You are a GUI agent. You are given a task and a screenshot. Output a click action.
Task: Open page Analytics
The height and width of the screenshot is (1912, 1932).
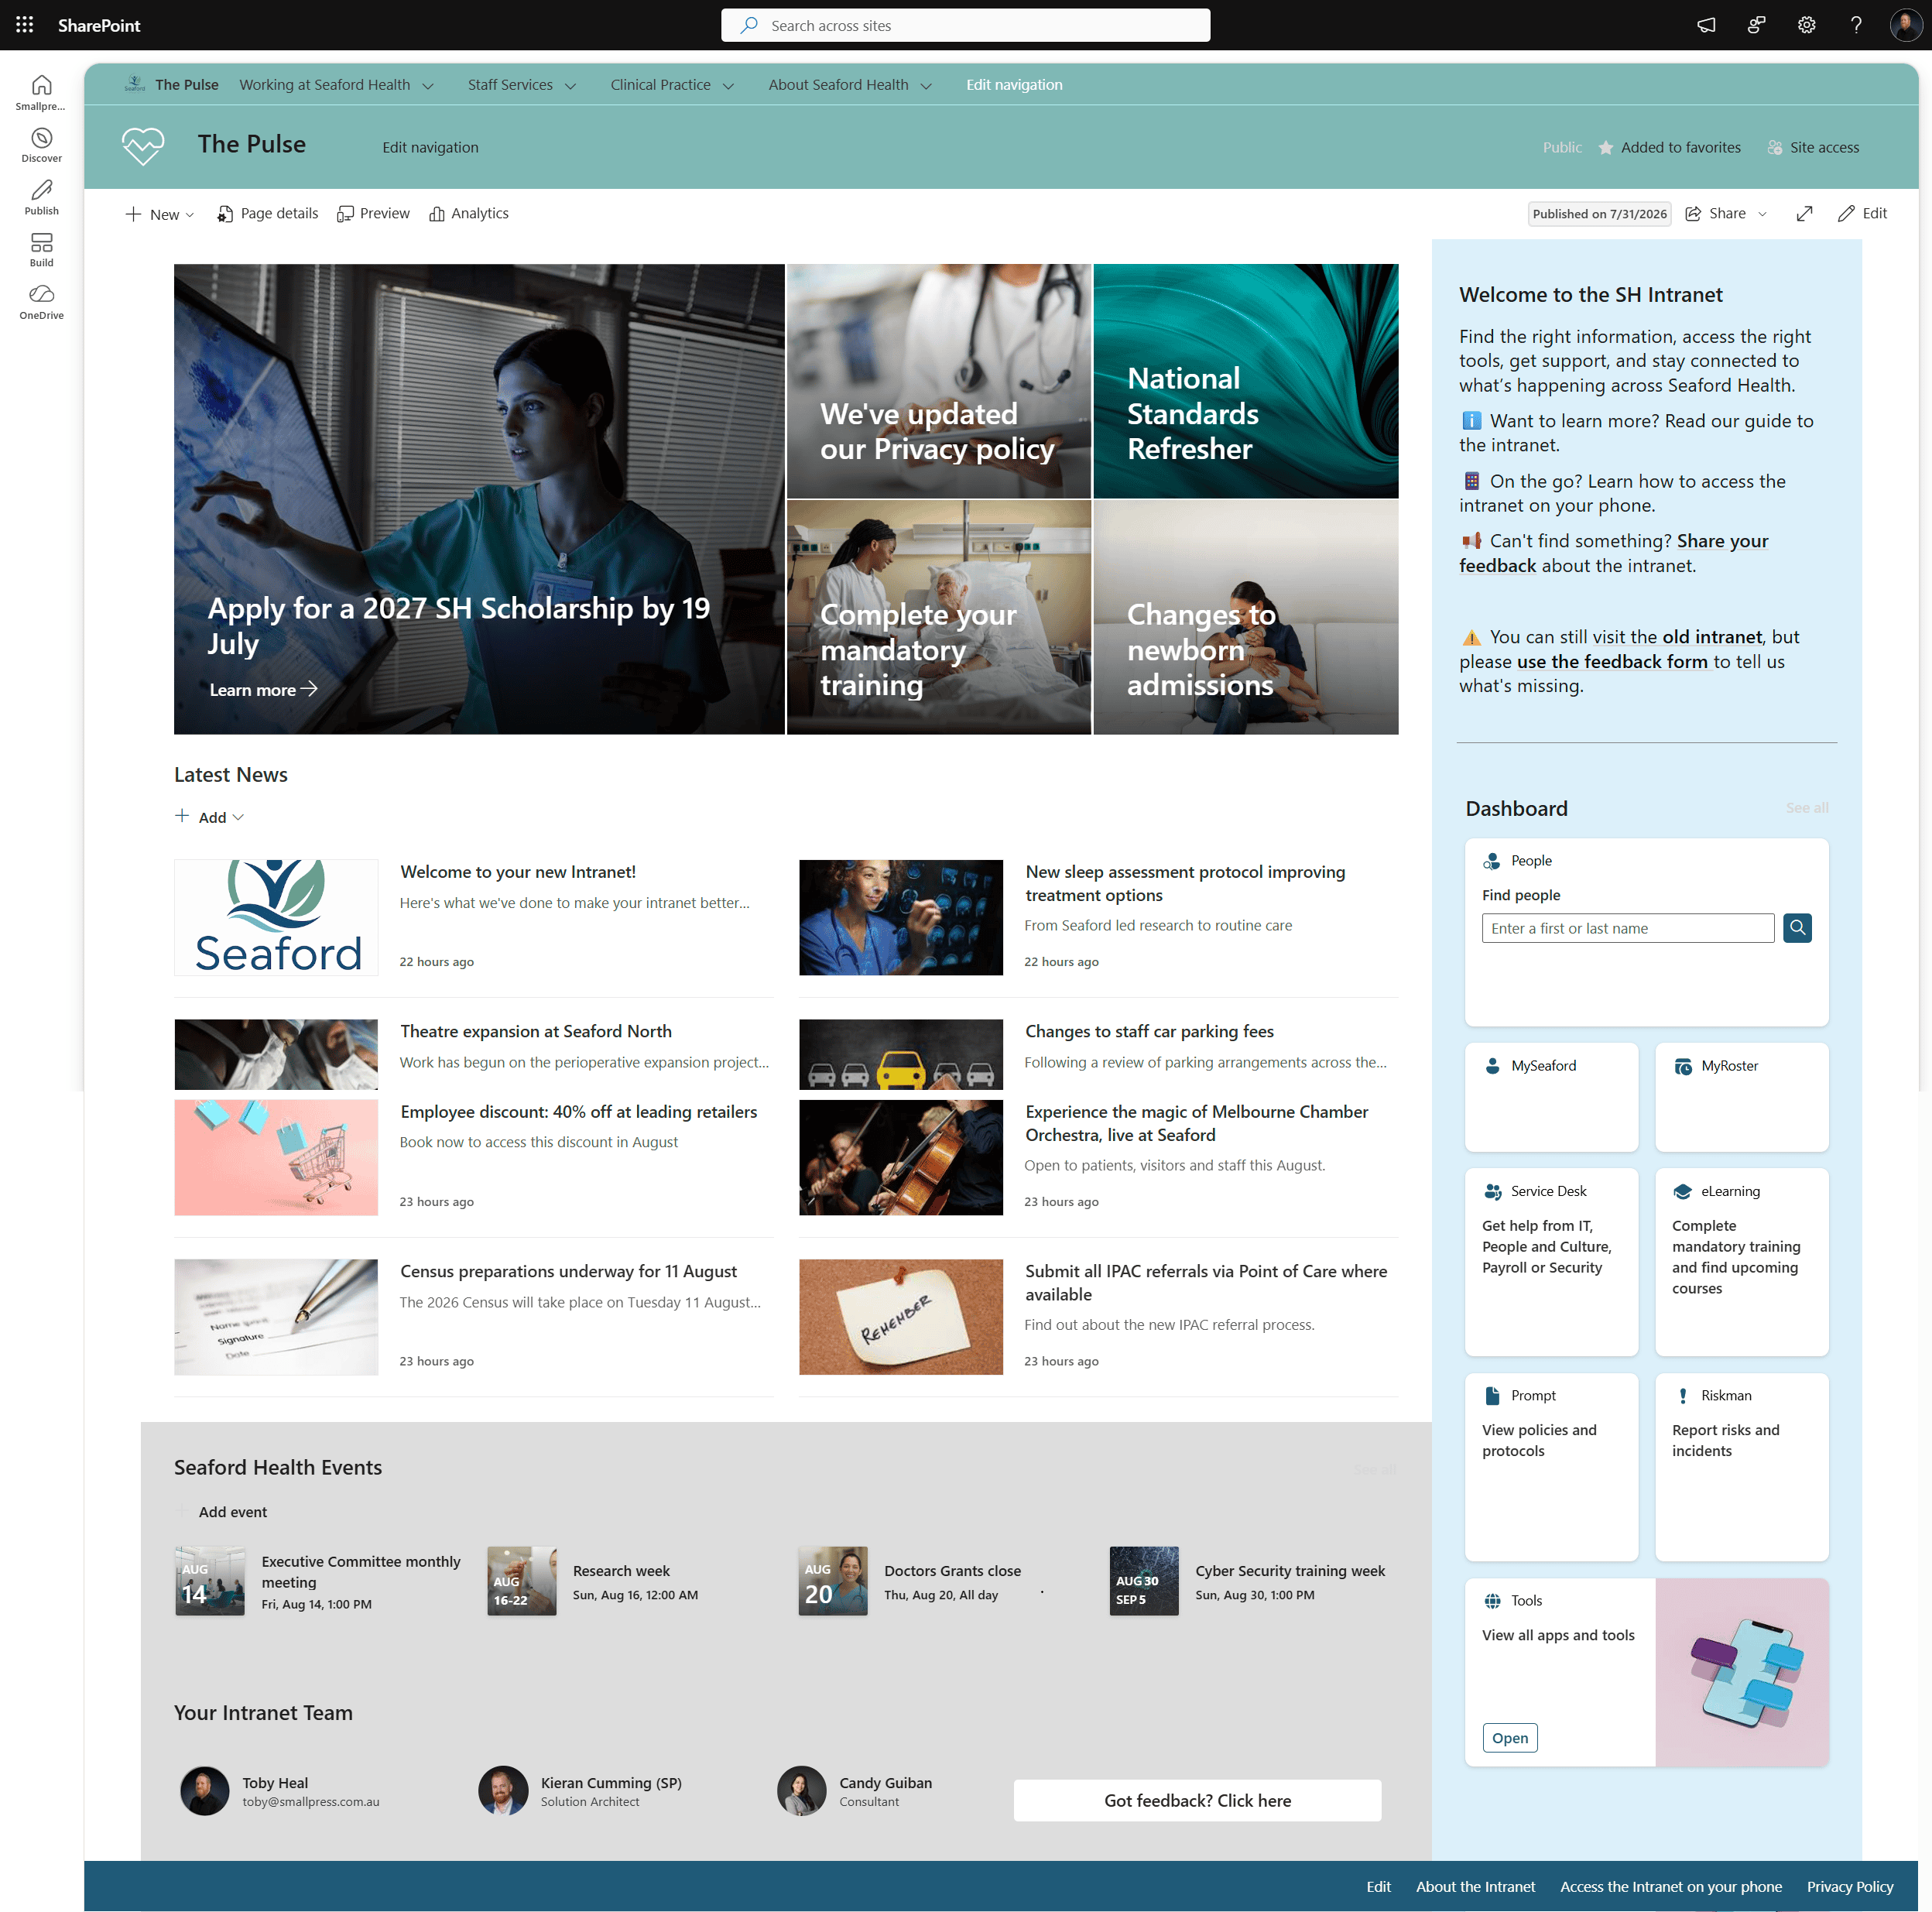point(469,214)
